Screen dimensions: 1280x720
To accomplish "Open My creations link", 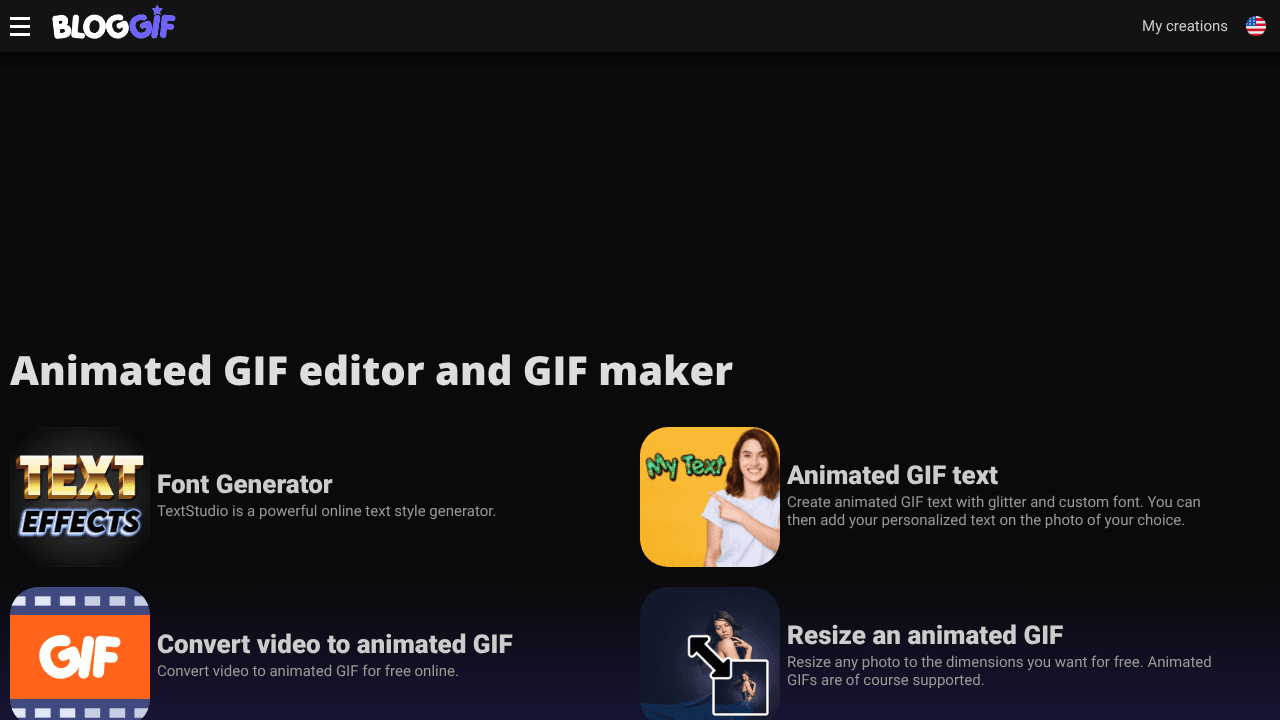I will point(1184,26).
